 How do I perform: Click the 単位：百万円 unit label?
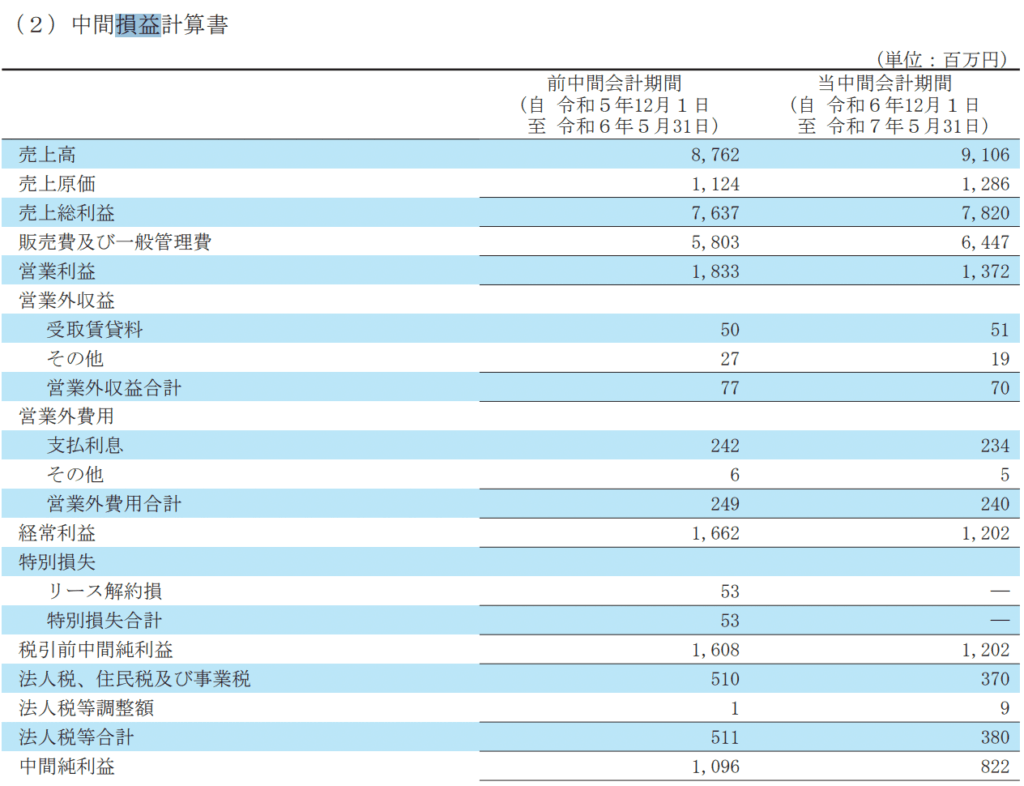click(x=939, y=60)
